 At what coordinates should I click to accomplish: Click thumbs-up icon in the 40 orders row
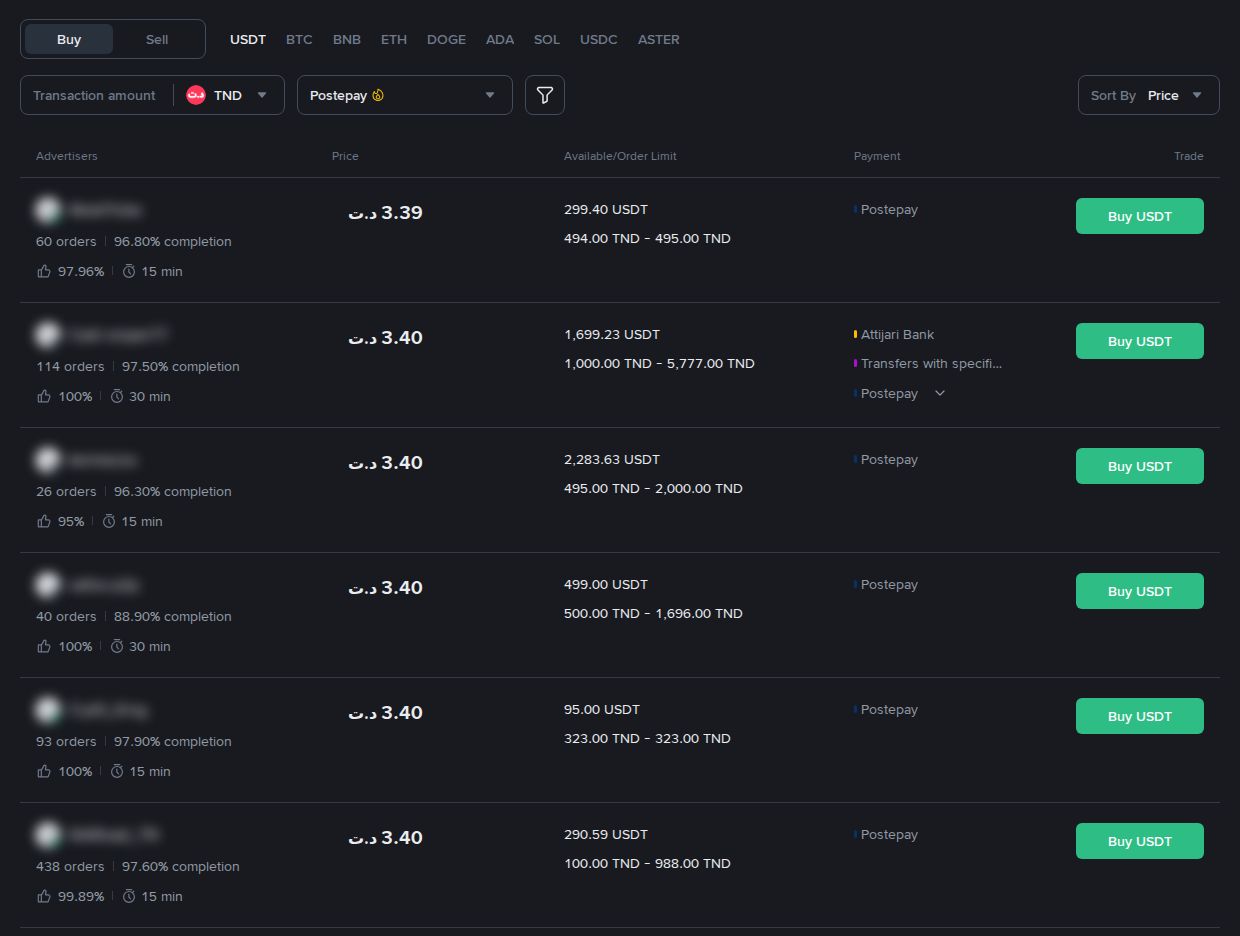pyautogui.click(x=44, y=646)
